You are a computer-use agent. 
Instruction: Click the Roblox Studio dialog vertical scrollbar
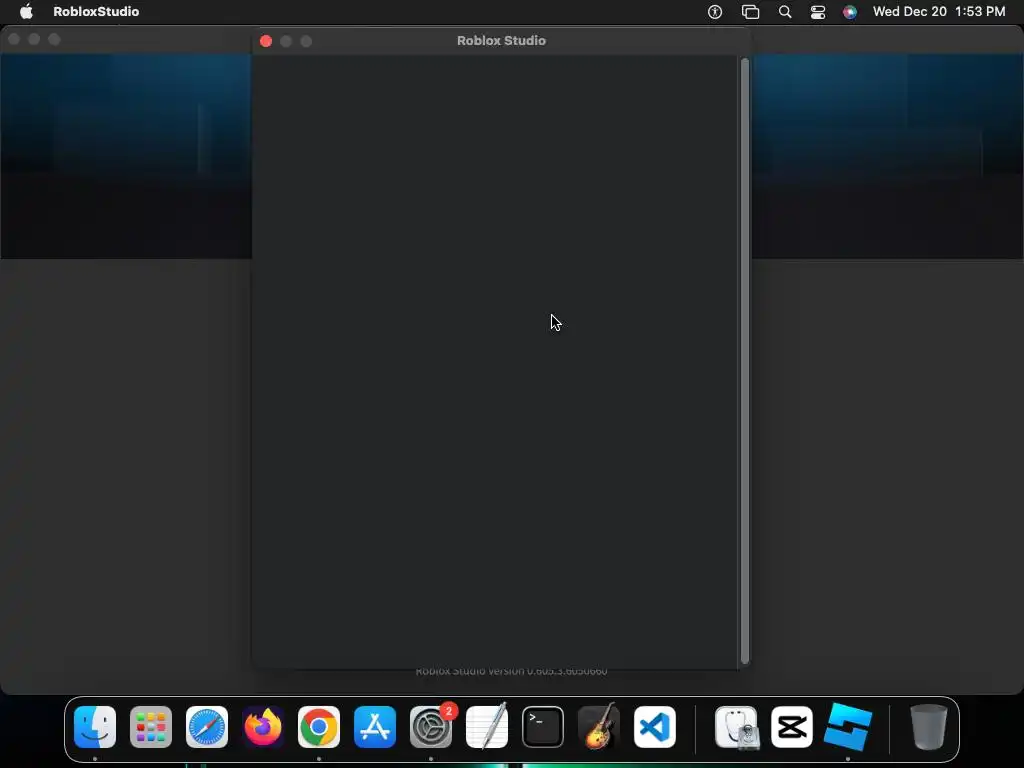(x=744, y=360)
